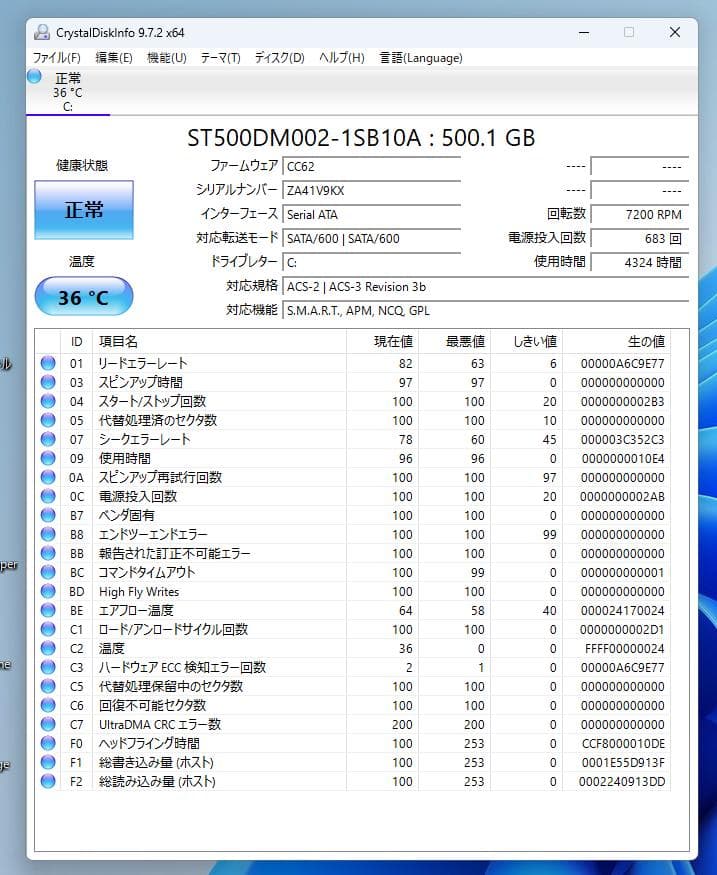717x875 pixels.
Task: Click the 現在値 column header
Action: click(x=383, y=342)
